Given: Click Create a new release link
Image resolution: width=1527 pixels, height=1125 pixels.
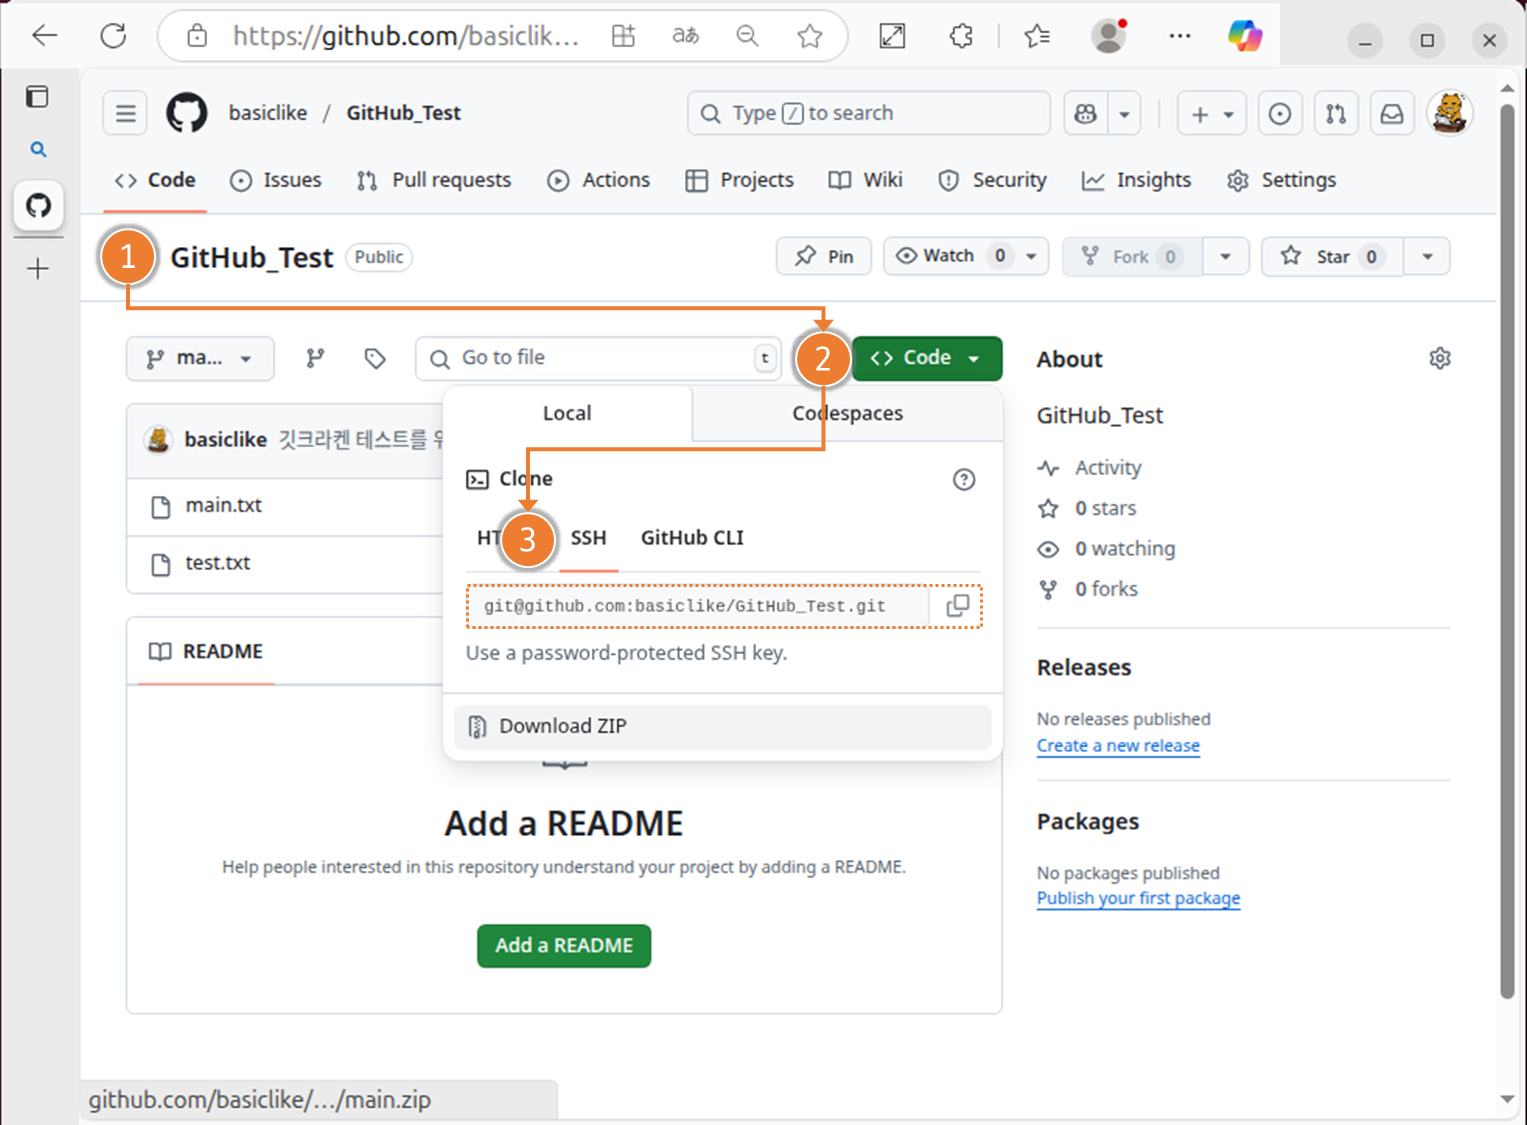Looking at the screenshot, I should 1118,746.
